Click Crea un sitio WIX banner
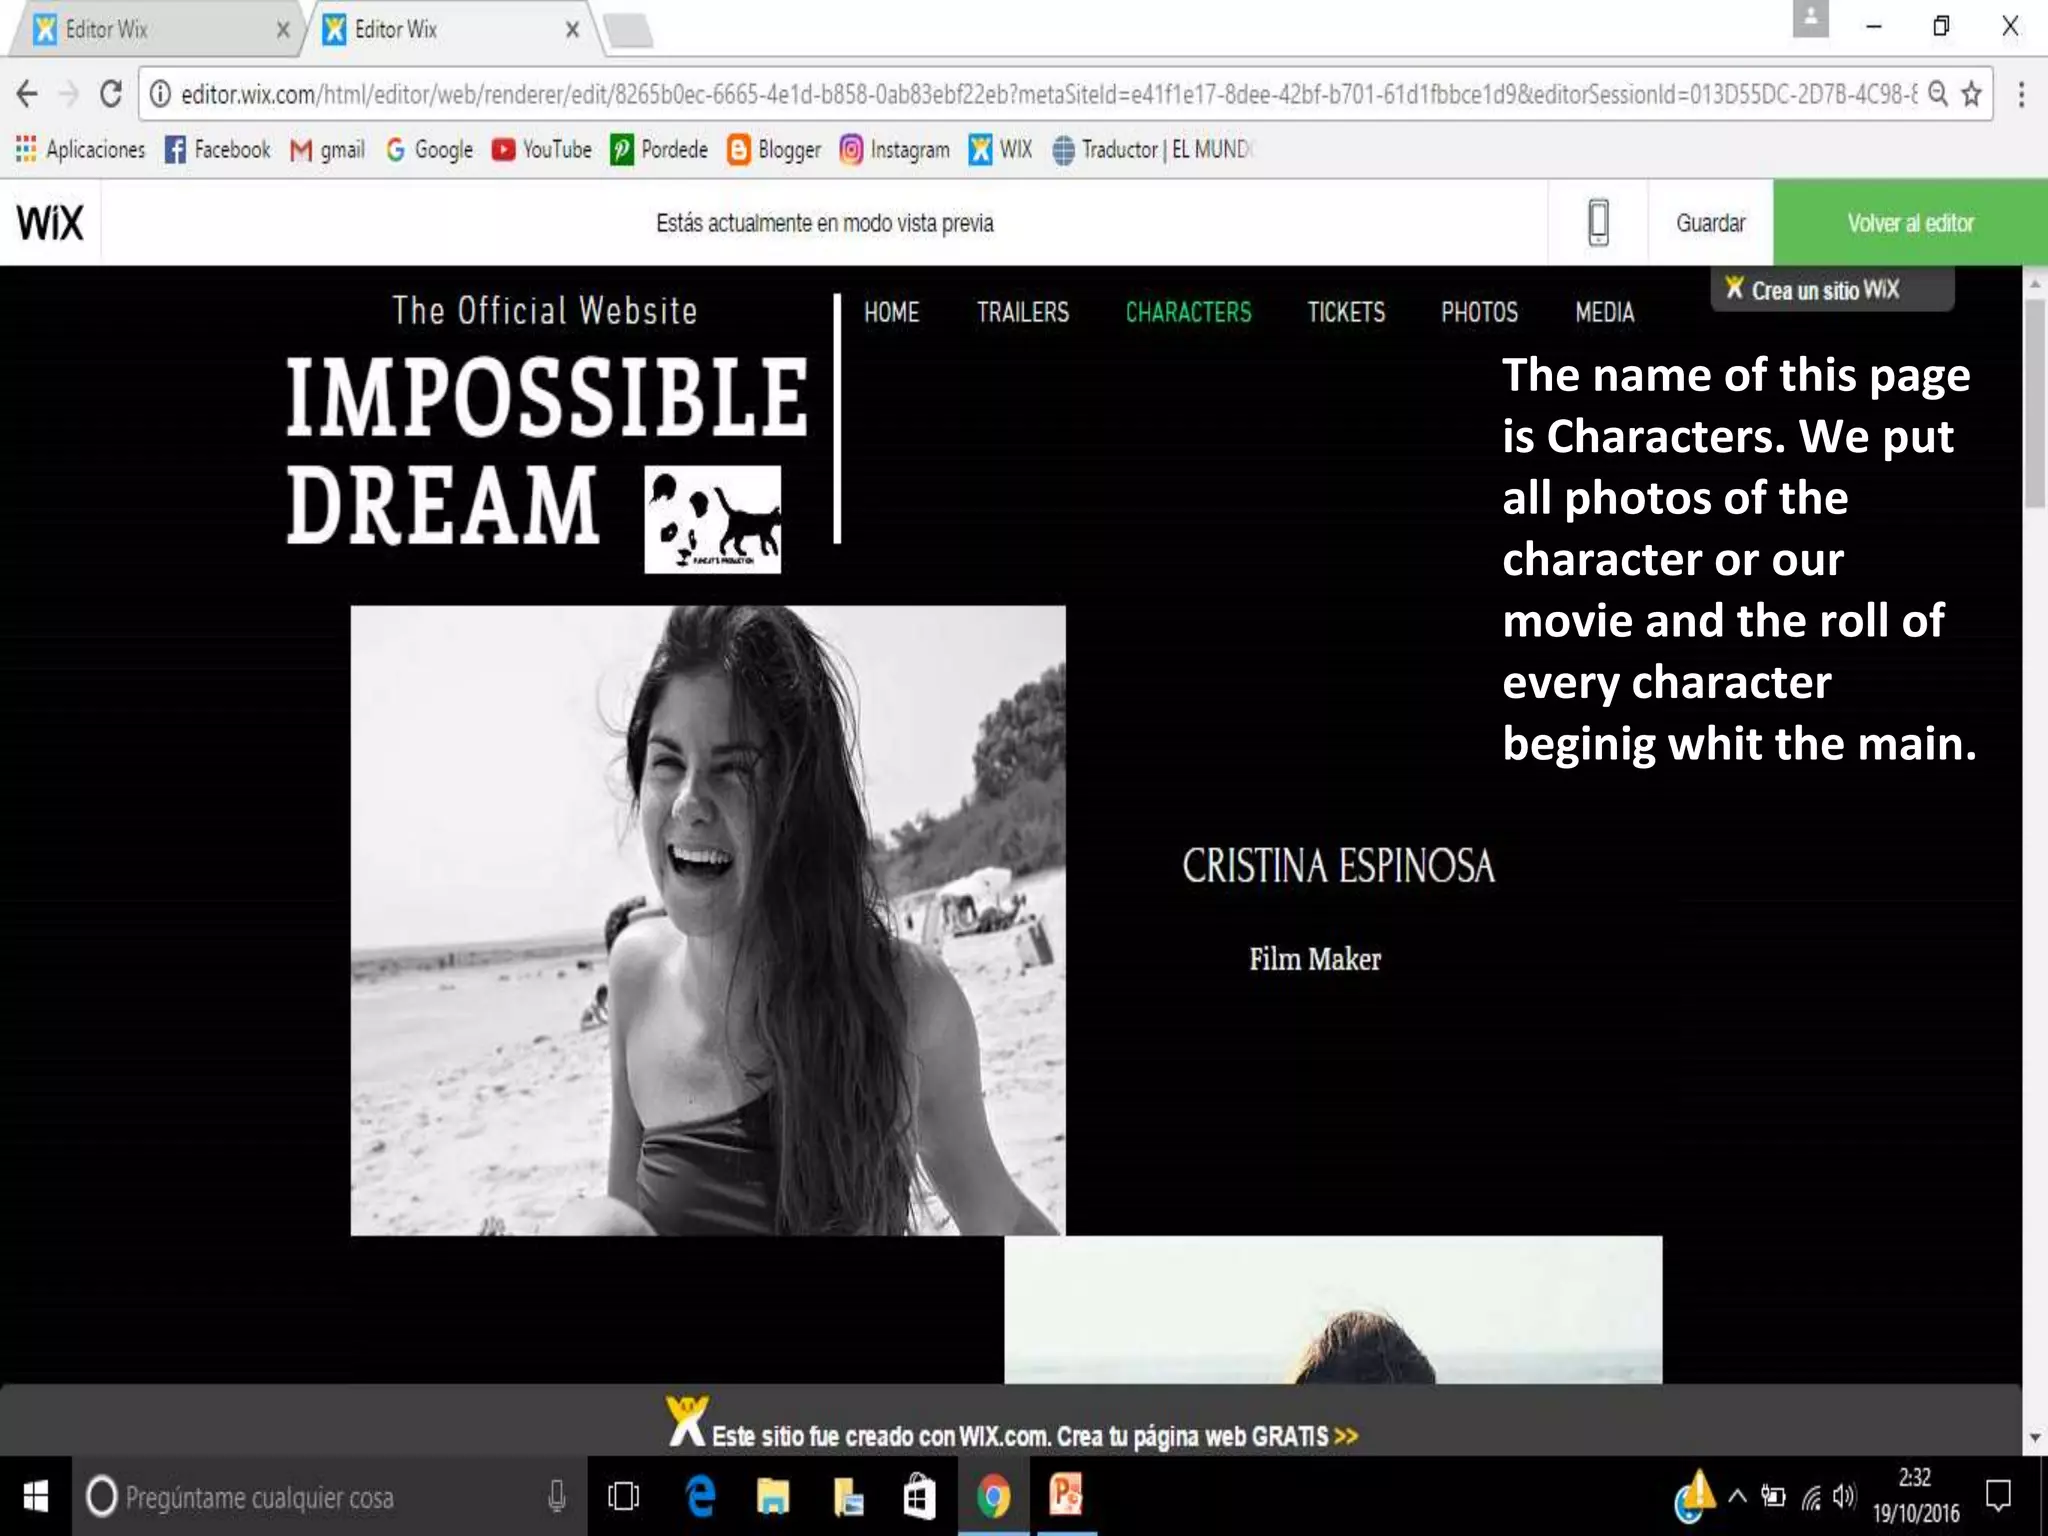 pos(1830,290)
